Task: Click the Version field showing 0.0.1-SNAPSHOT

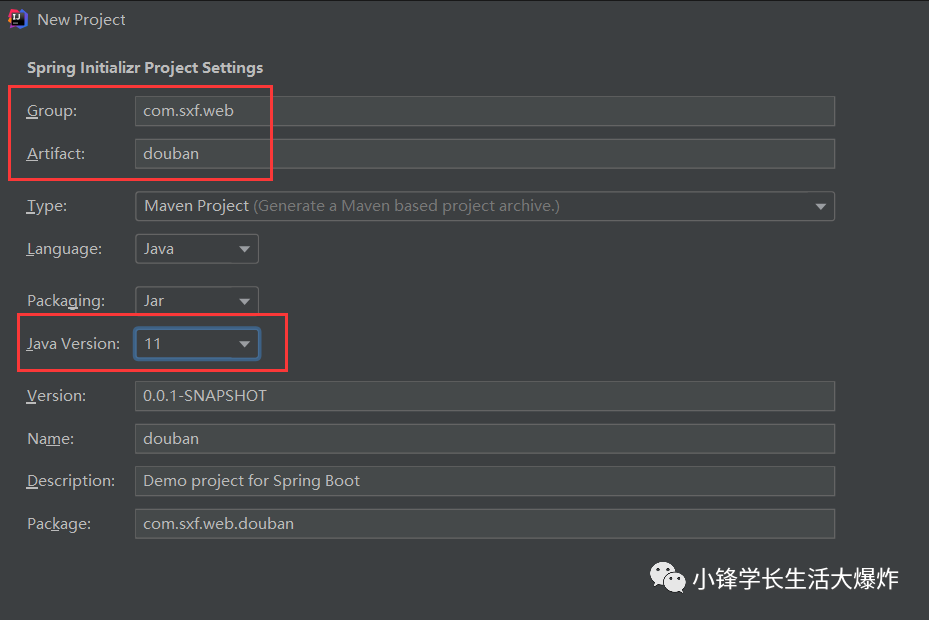Action: [485, 395]
